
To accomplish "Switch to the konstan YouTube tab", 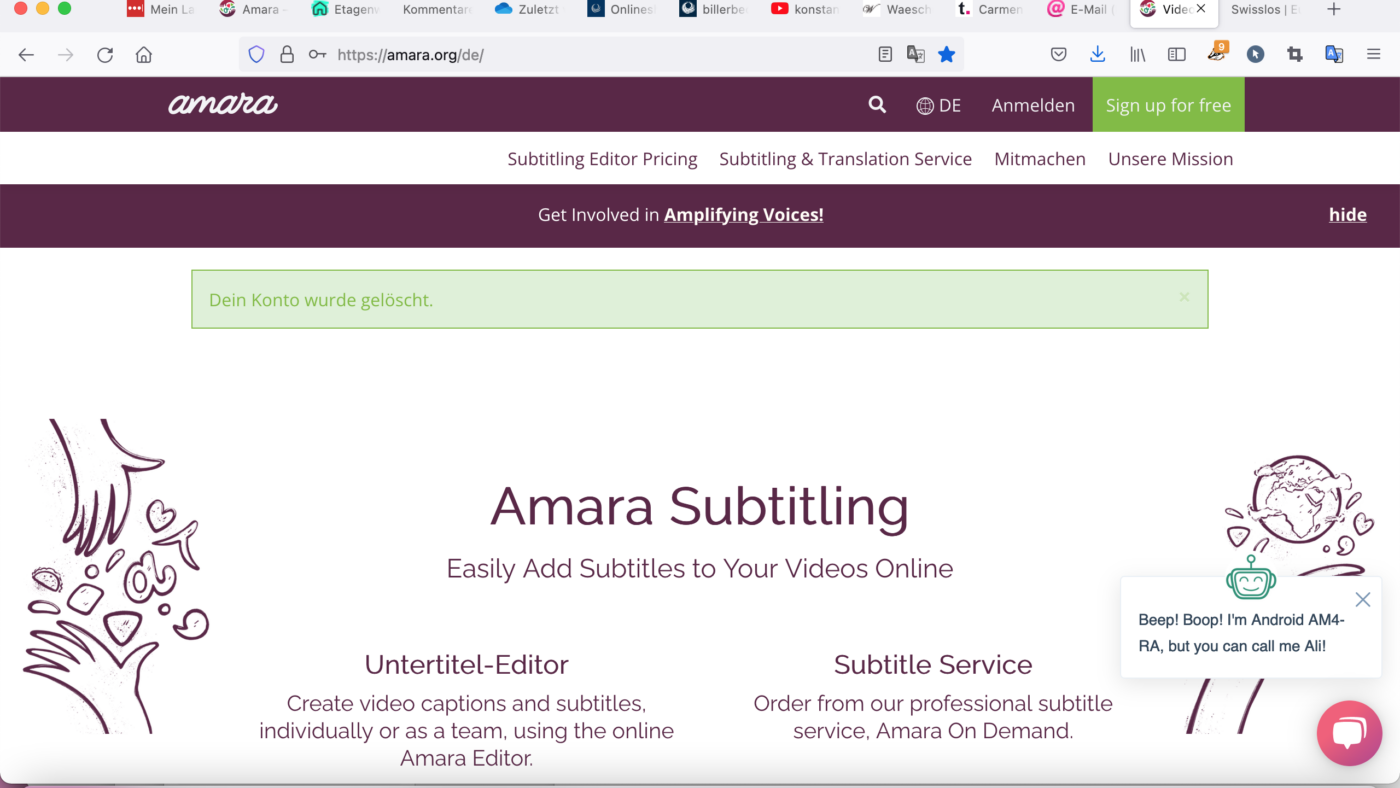I will coord(804,9).
